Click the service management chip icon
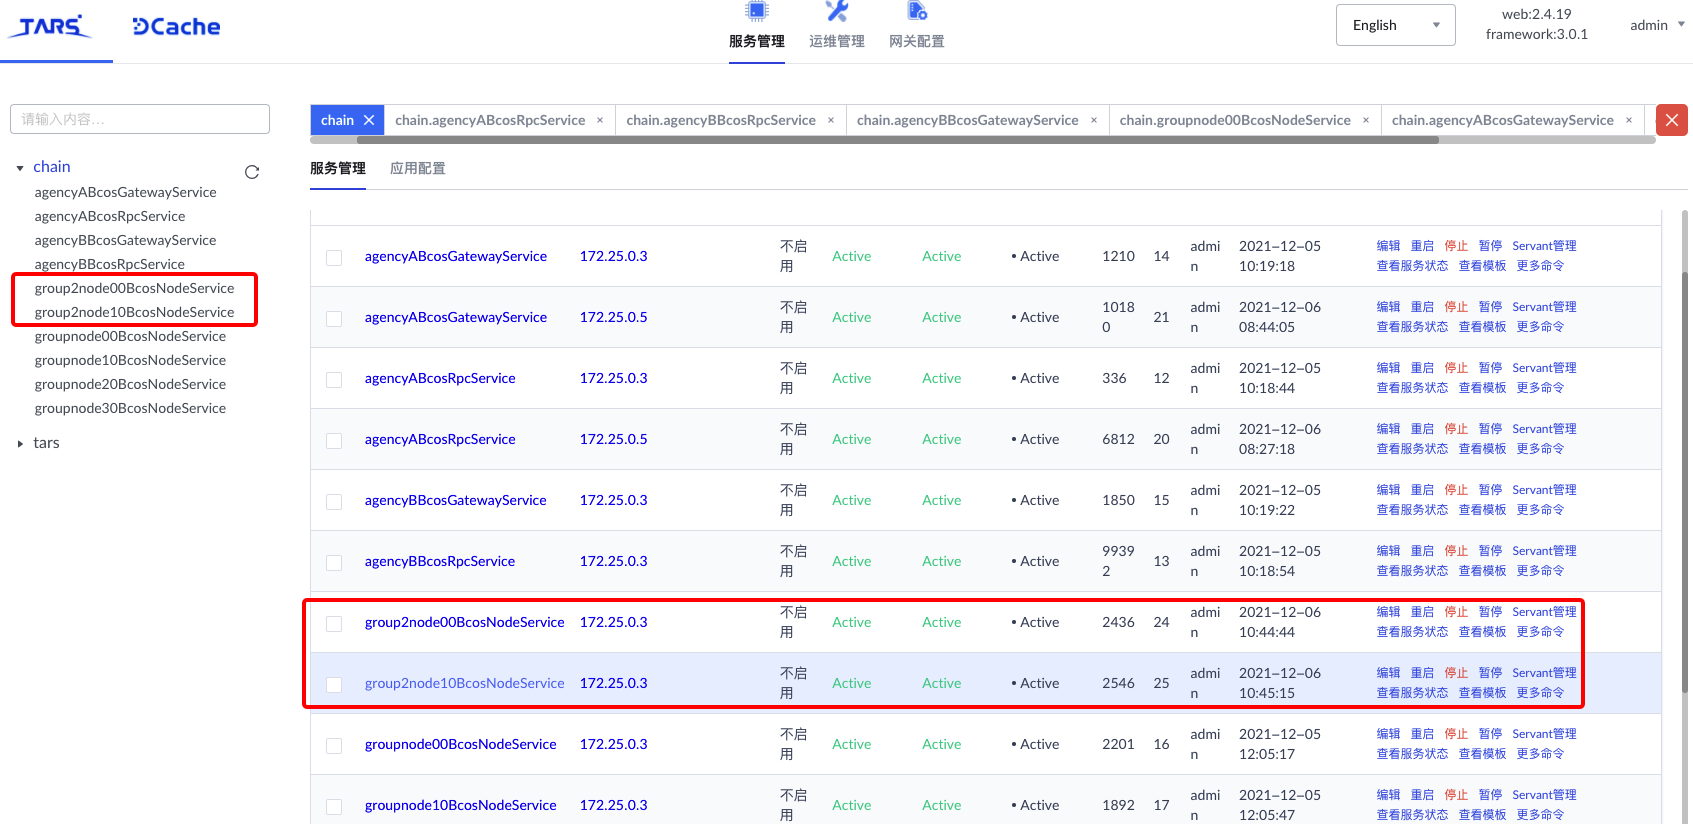This screenshot has height=824, width=1693. 757,11
